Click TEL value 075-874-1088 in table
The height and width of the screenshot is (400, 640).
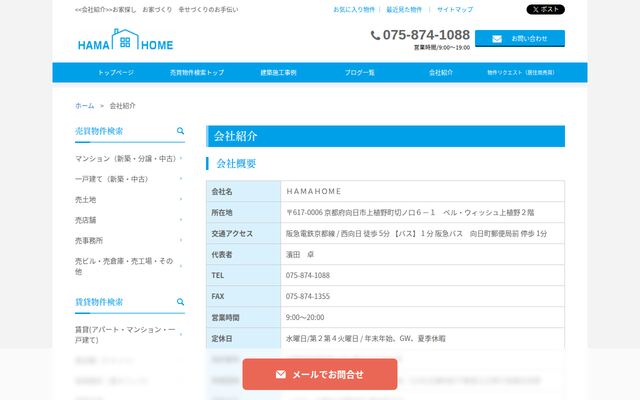coord(307,275)
